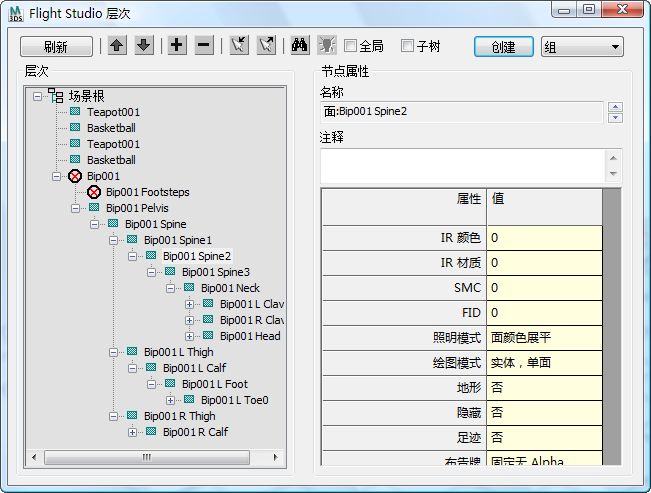Viewport: 651px width, 493px height.
Task: Click the red X icon beside Bip001 Footsteps
Action: point(94,192)
